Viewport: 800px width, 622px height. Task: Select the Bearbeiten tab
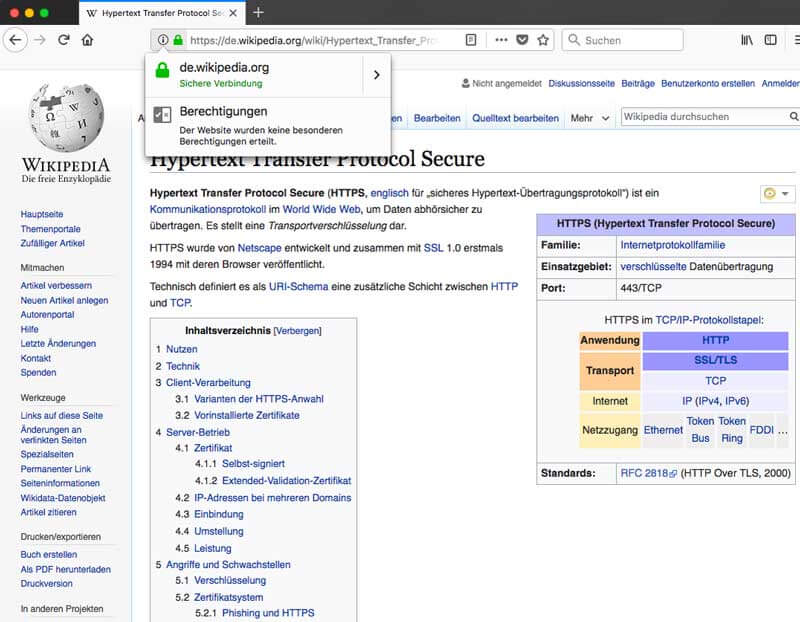pyautogui.click(x=437, y=118)
